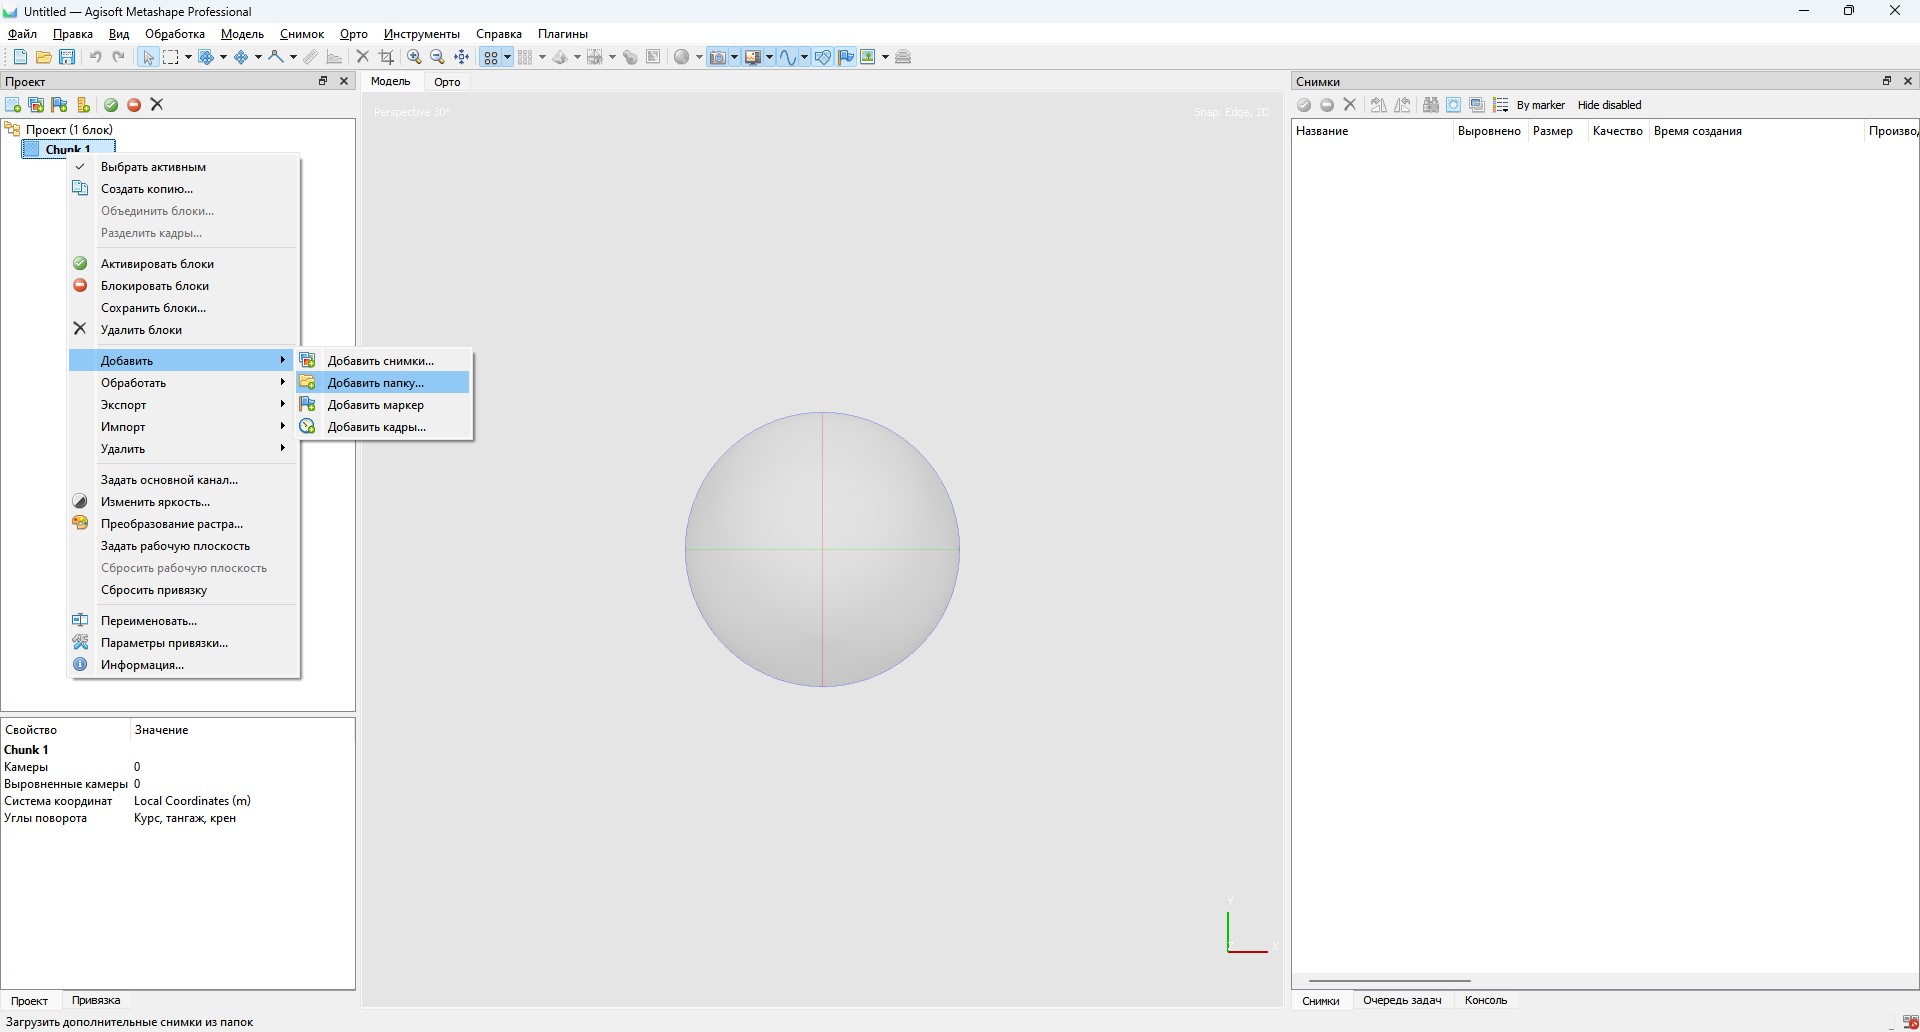The width and height of the screenshot is (1920, 1032).
Task: Select the Navigation arrow cursor tool
Action: (148, 57)
